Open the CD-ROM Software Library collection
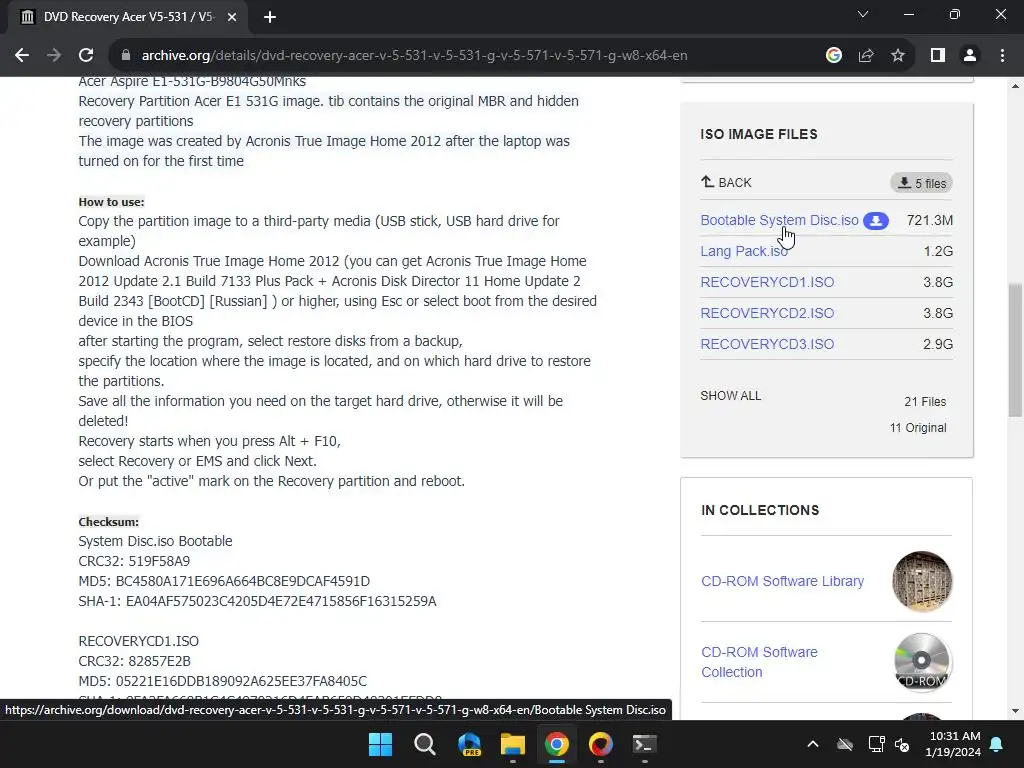Image resolution: width=1024 pixels, height=768 pixels. (x=782, y=581)
